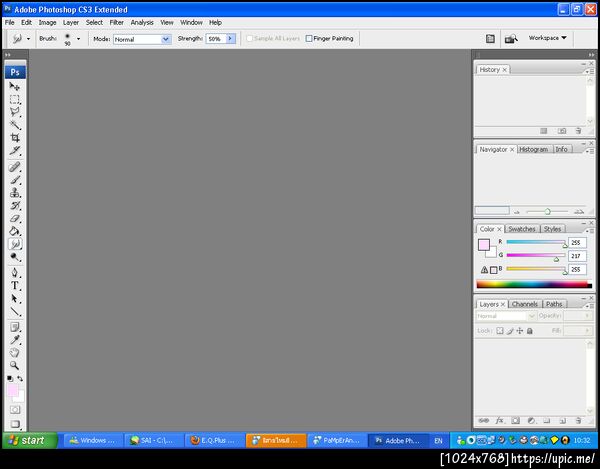Open the Mode dropdown set to Normal

coord(142,39)
